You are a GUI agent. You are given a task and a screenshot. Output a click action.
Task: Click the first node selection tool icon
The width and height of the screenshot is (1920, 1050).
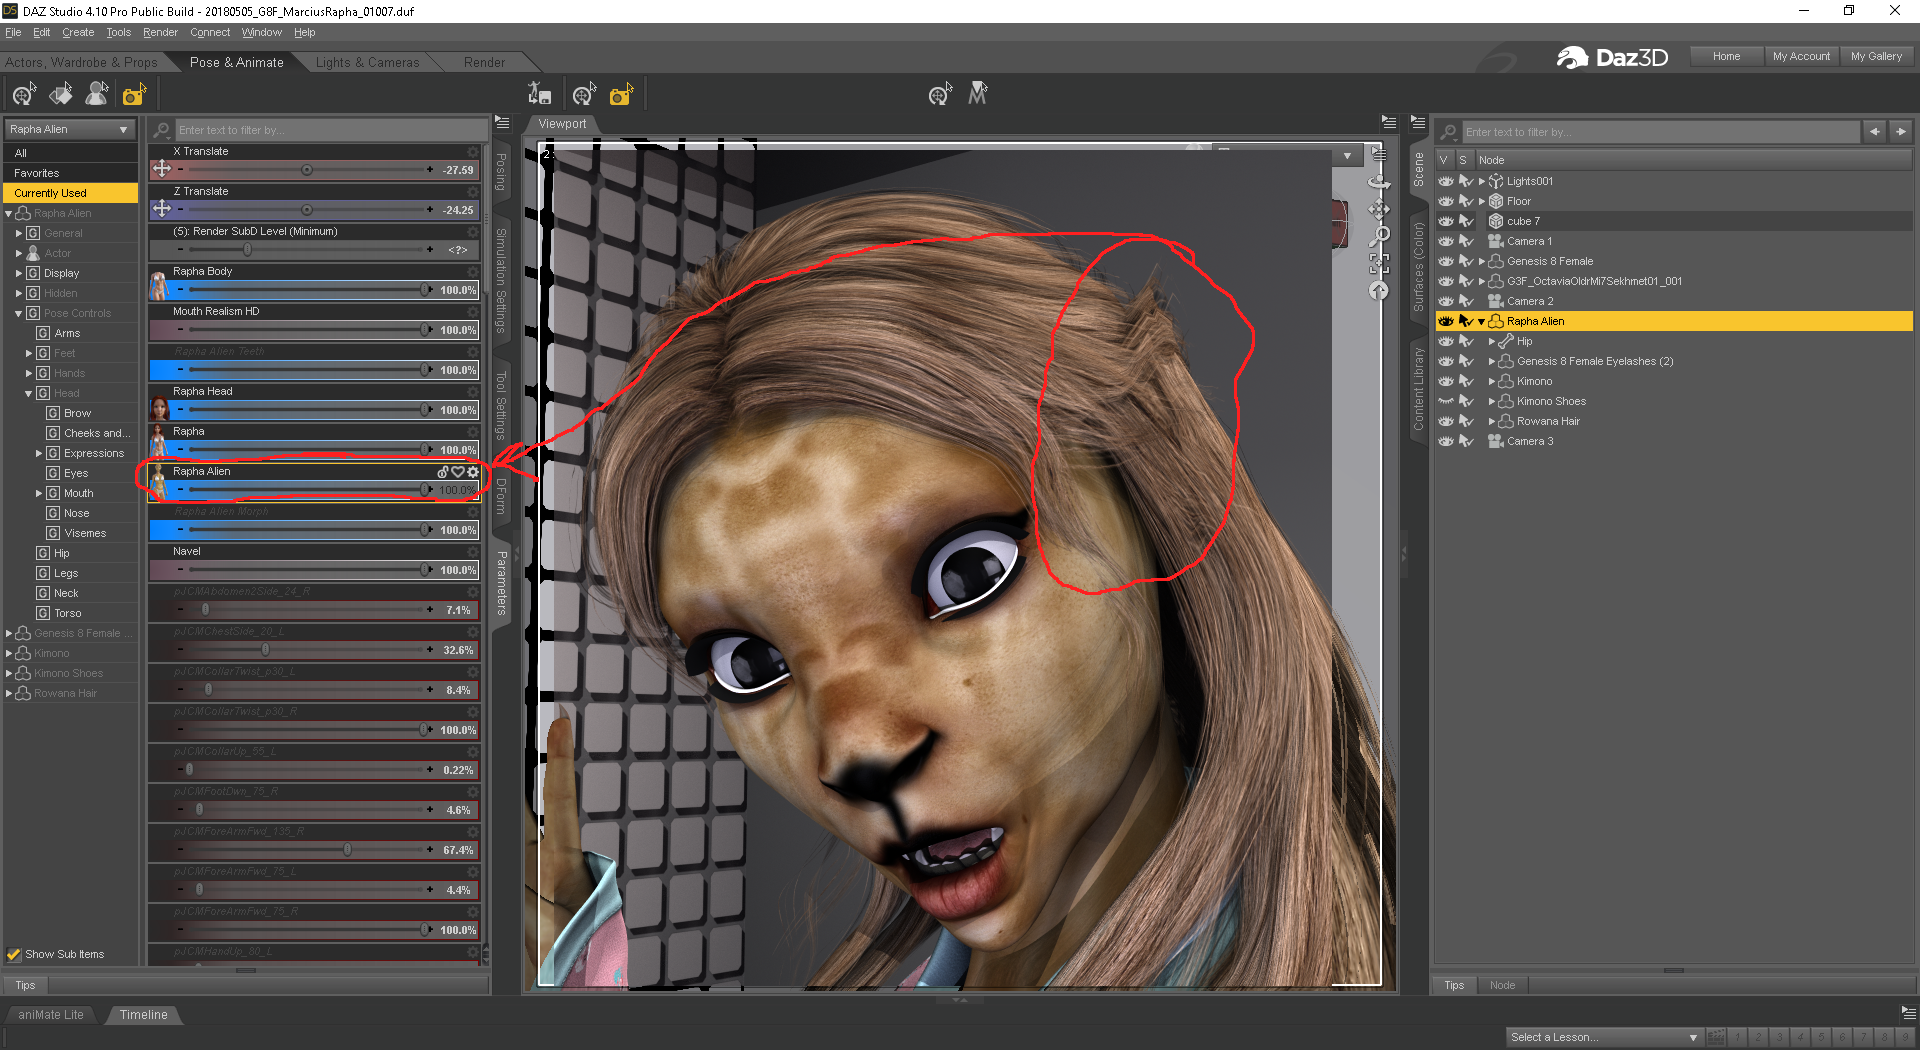24,95
